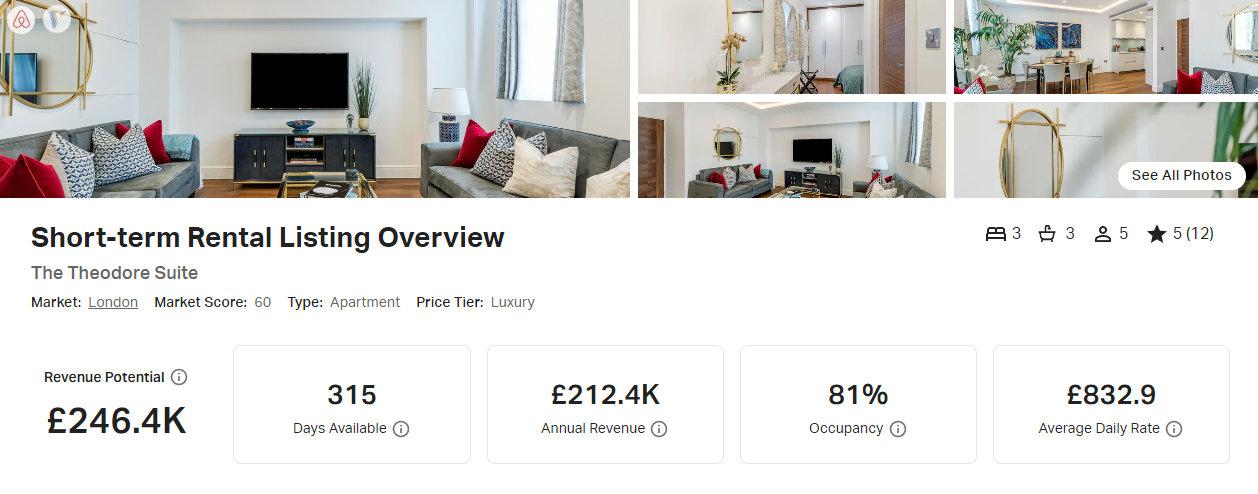Click the star rating icon
This screenshot has height=494, width=1258.
1157,234
